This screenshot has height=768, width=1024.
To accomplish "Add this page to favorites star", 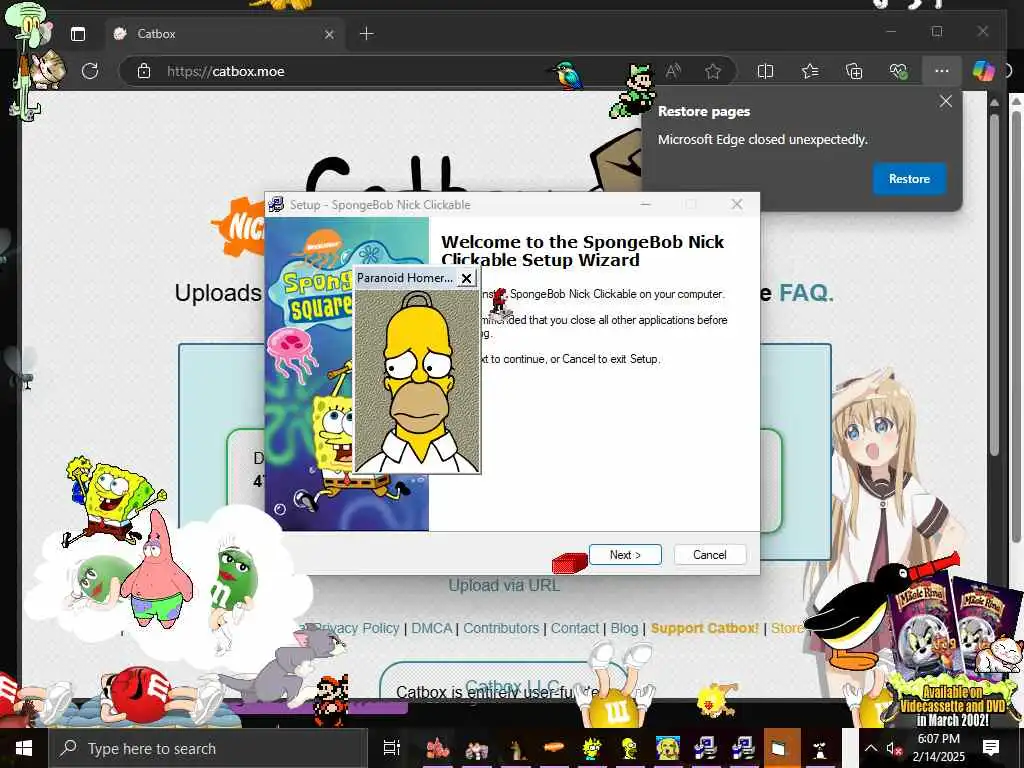I will tap(712, 71).
